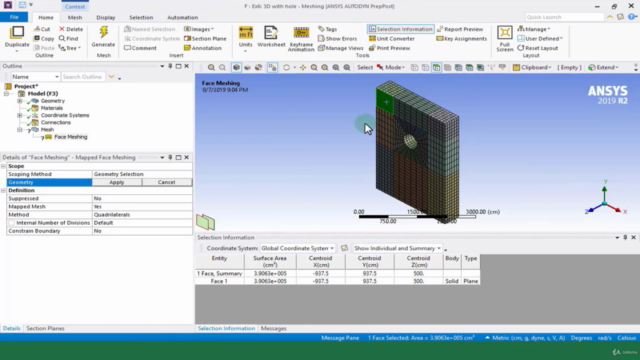This screenshot has width=640, height=360.
Task: Select the Materials tree item
Action: [51, 108]
